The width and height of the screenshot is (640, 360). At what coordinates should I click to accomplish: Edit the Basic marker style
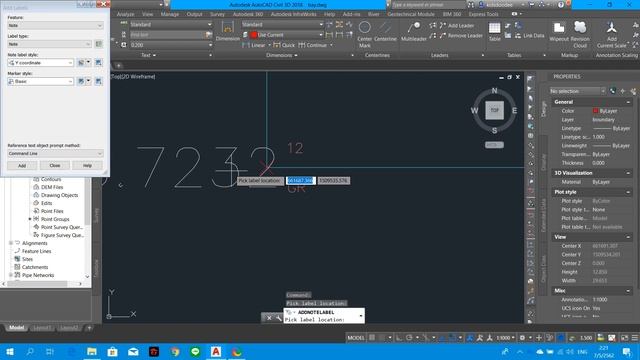coord(81,81)
